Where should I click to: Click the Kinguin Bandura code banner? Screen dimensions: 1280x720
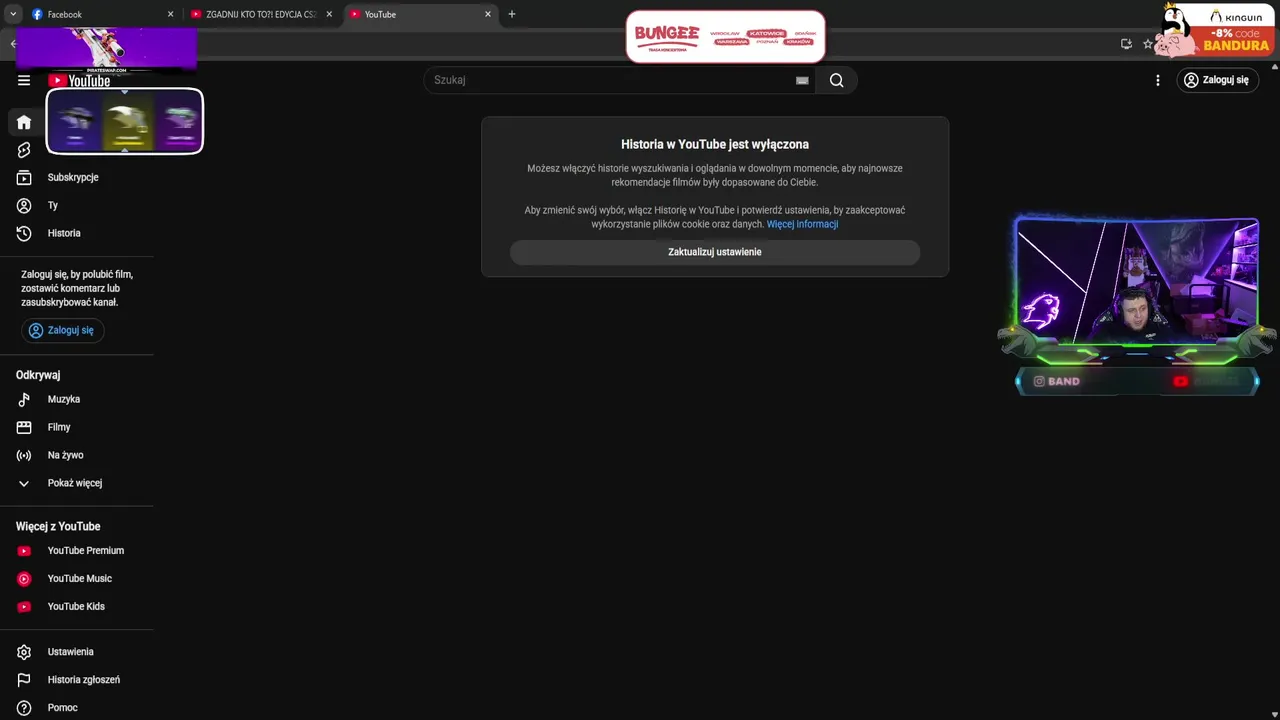(1214, 30)
